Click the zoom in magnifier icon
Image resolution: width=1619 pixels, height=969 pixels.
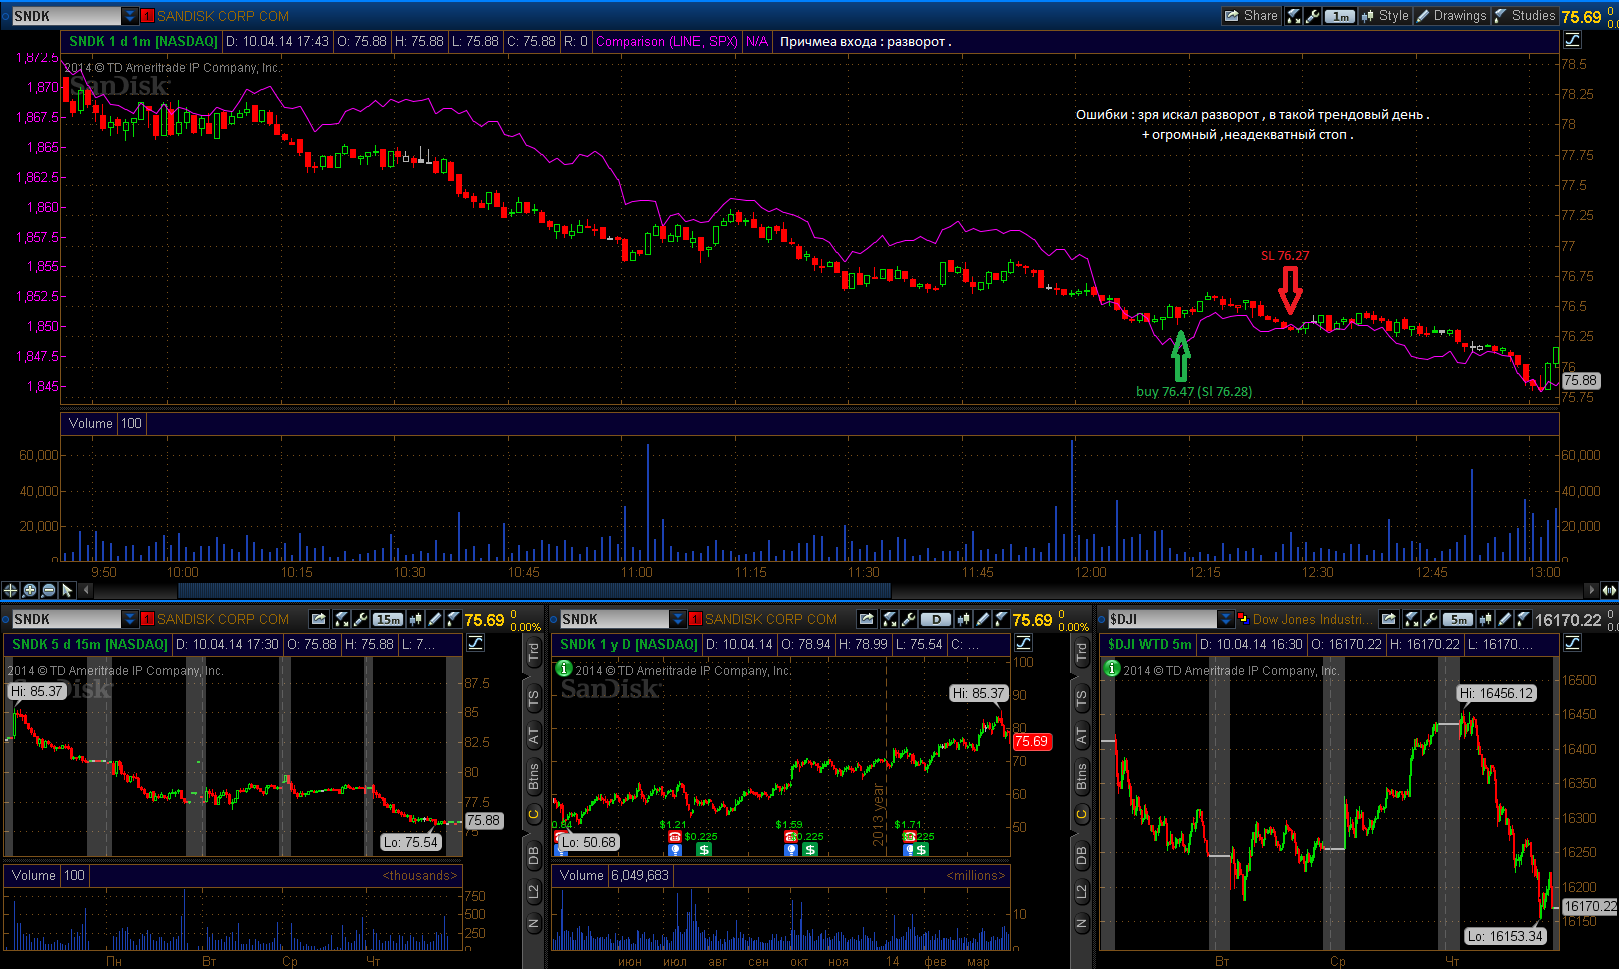[x=29, y=590]
